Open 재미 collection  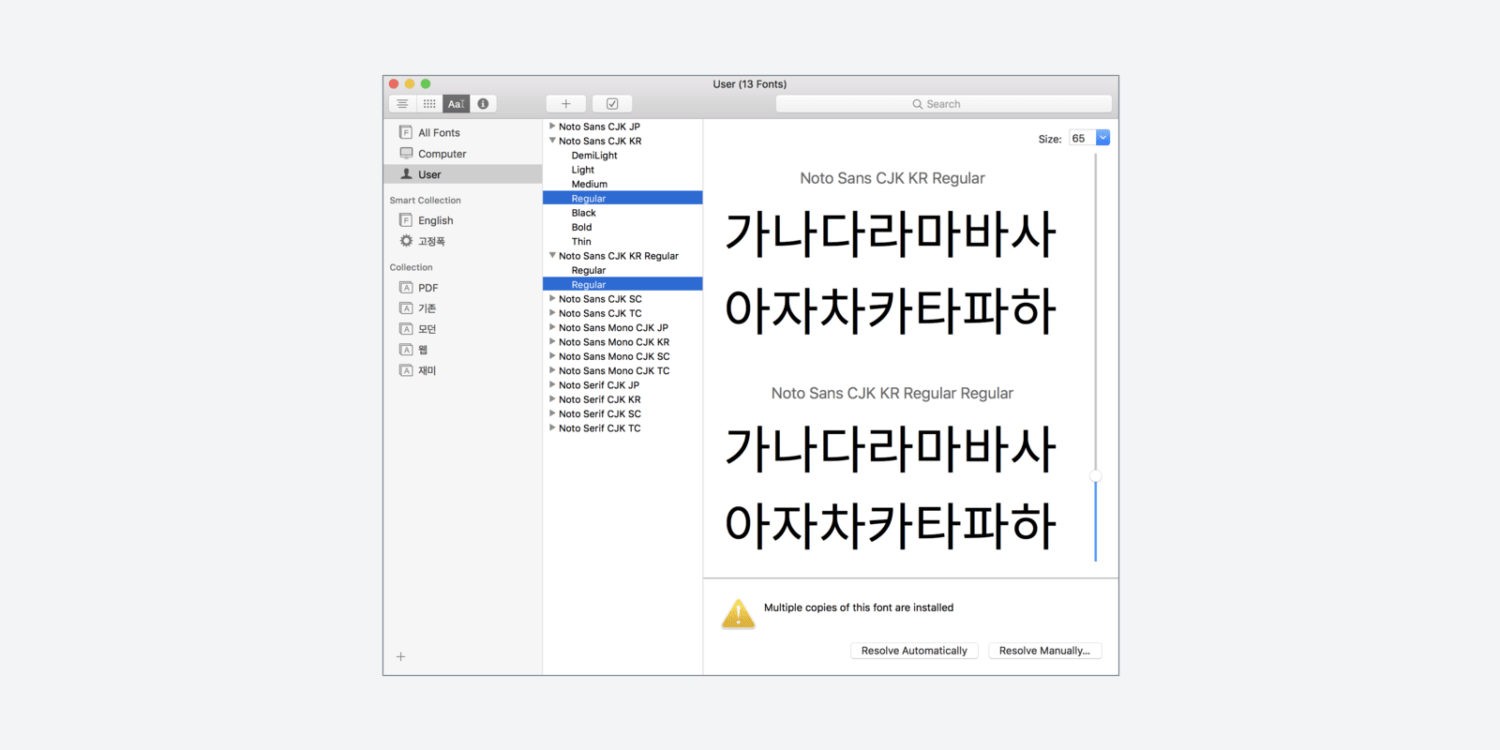pos(463,370)
